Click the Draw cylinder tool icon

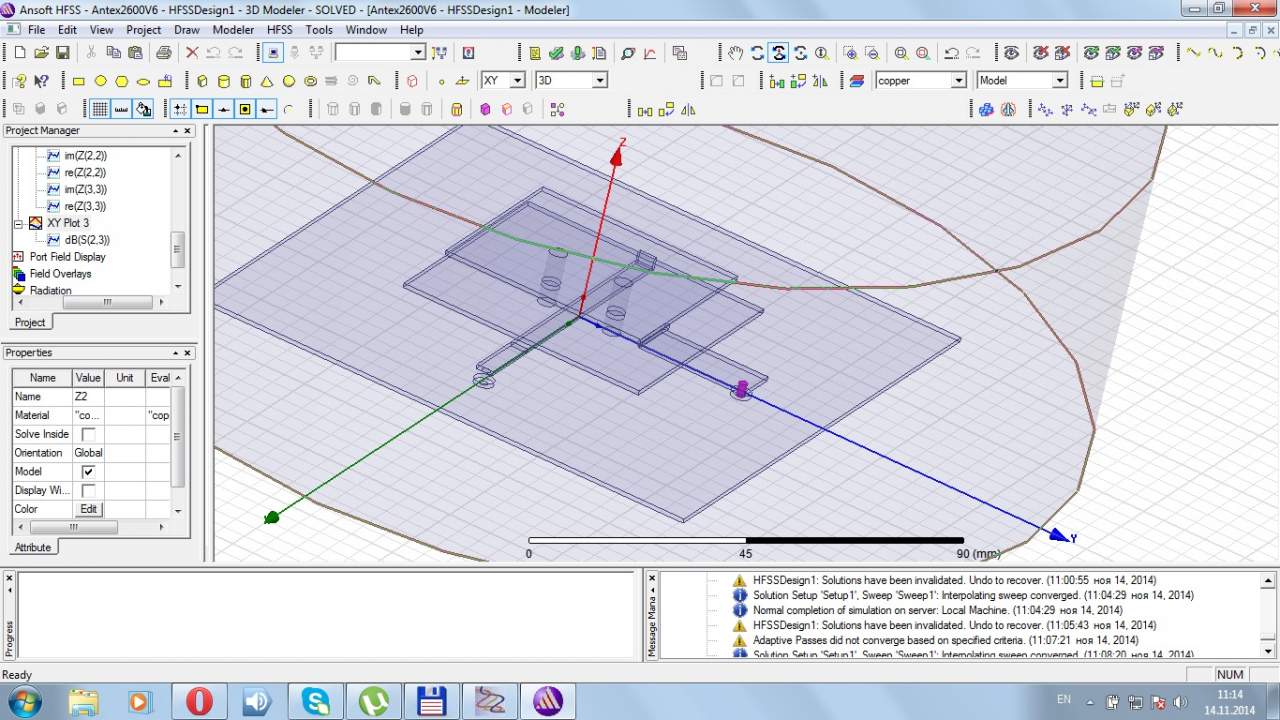click(224, 81)
